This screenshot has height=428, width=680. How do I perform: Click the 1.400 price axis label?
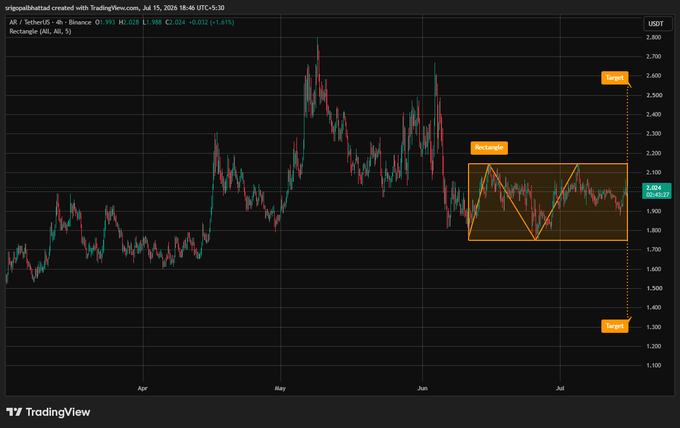(654, 307)
